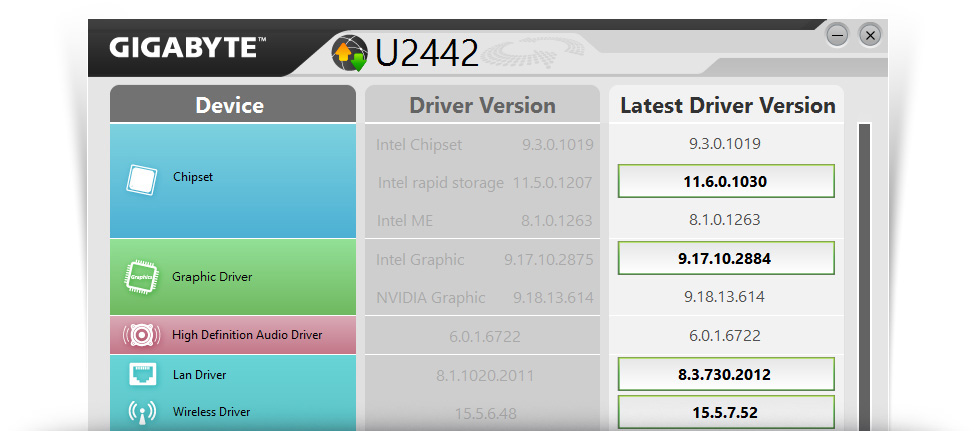Click the Intel rapid storage entry
The width and height of the screenshot is (974, 431).
pyautogui.click(x=440, y=183)
